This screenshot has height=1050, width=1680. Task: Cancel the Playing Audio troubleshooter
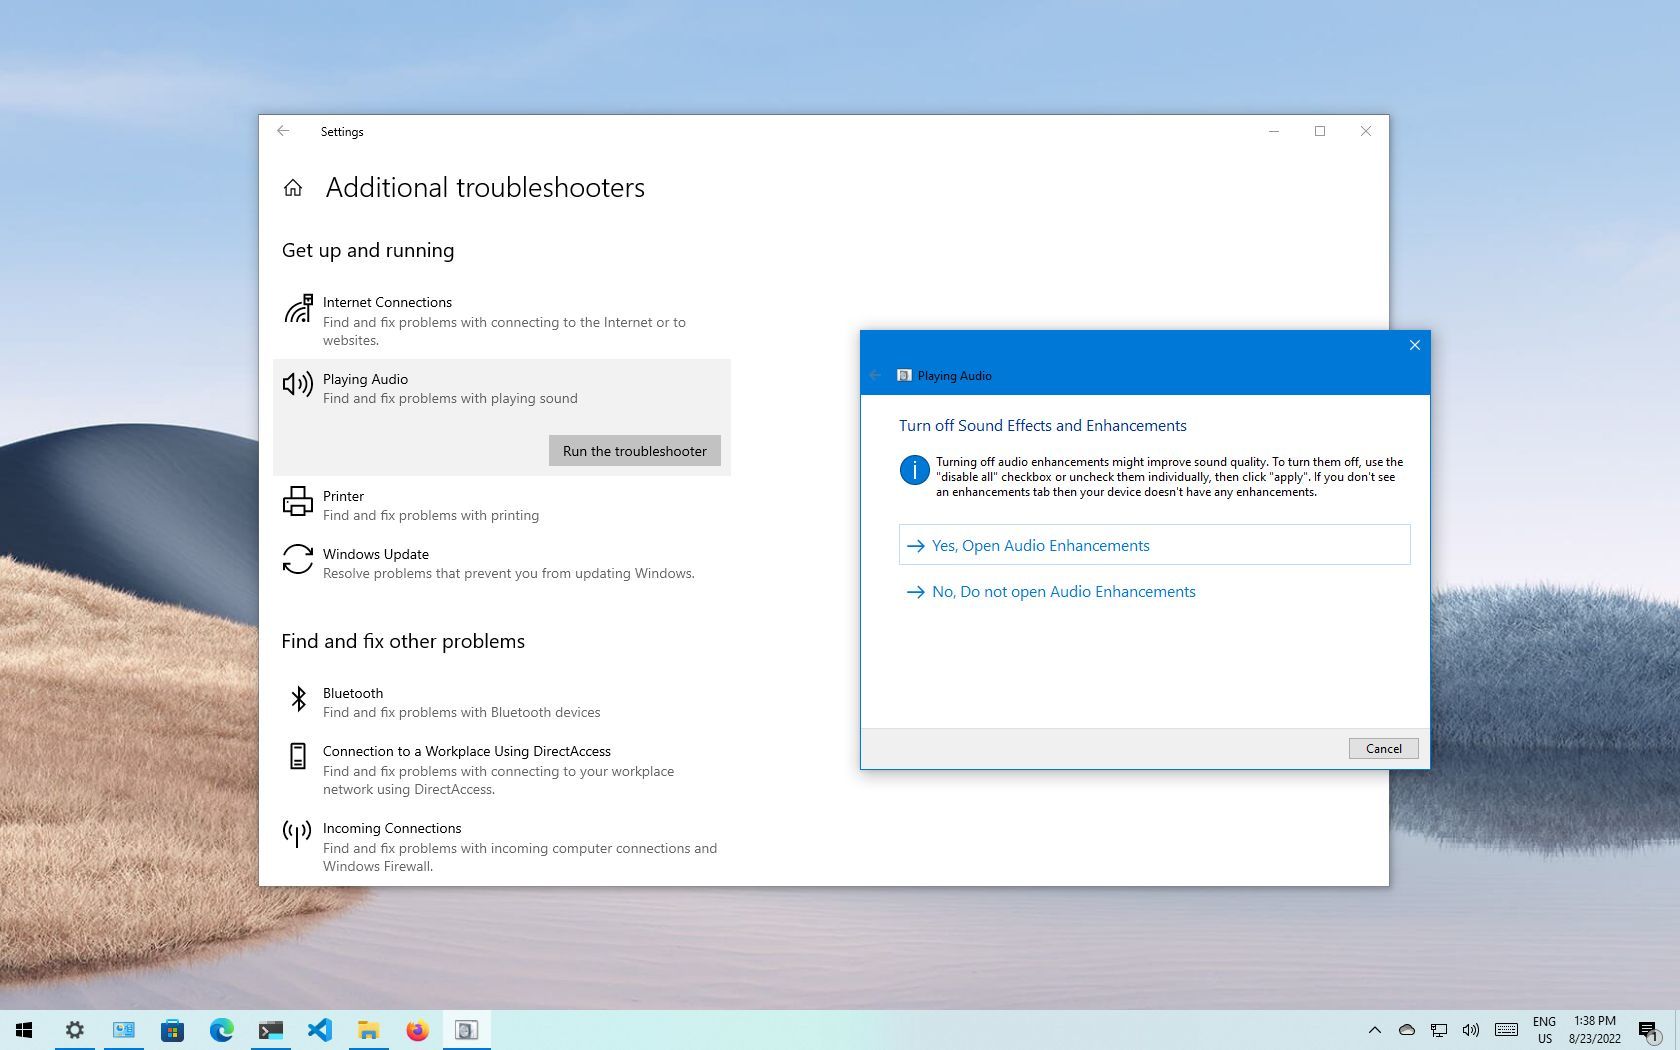click(x=1383, y=748)
